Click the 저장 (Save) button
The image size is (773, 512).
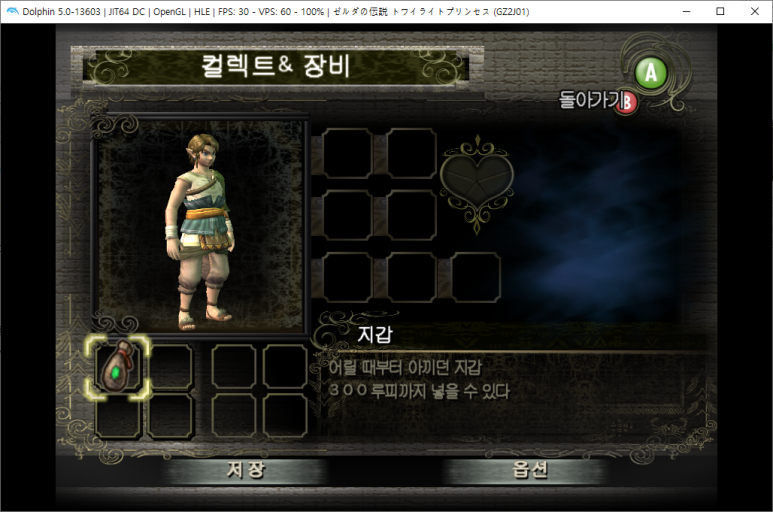pos(246,470)
